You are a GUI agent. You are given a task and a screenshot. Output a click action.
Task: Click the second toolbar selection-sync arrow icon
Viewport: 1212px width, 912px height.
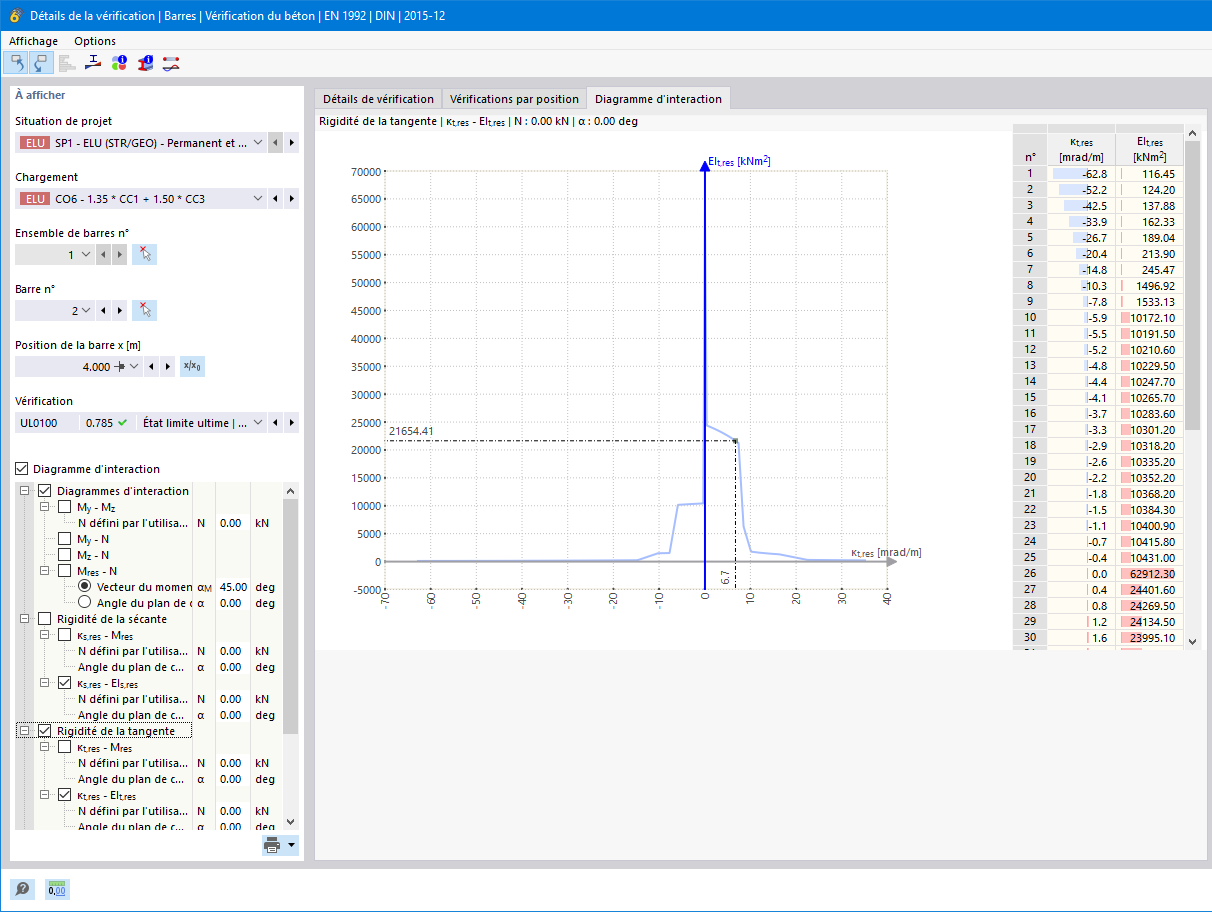[41, 63]
